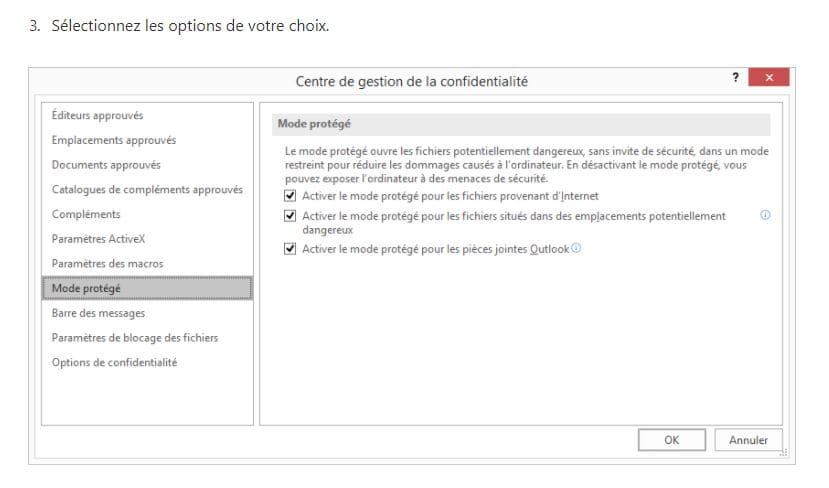Click the Annuler button
The height and width of the screenshot is (488, 829).
748,440
